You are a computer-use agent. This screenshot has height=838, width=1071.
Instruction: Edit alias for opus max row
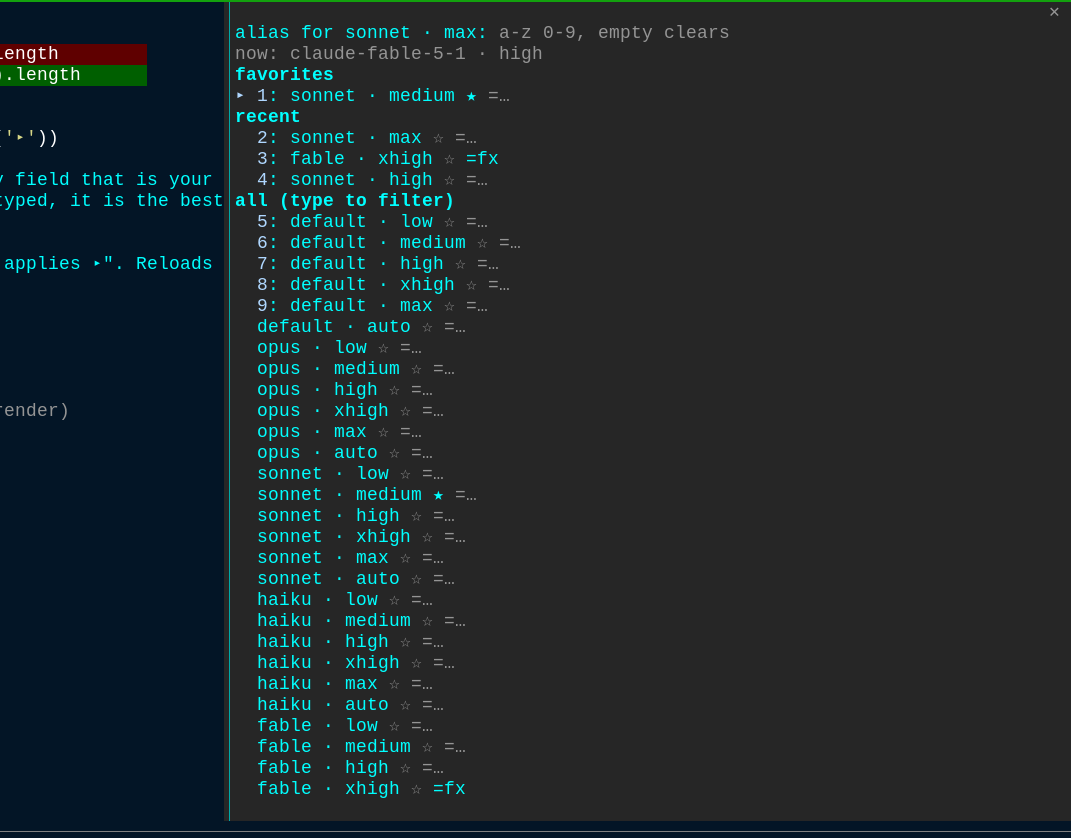(411, 432)
